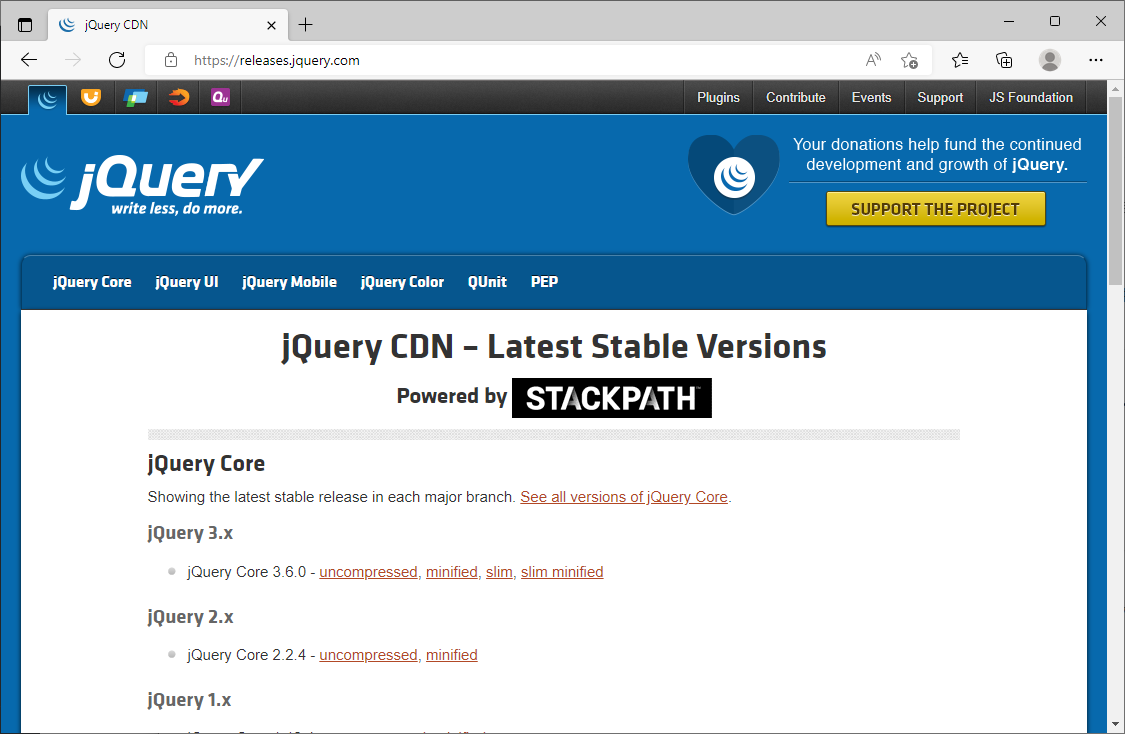Viewport: 1125px width, 734px height.
Task: Click the vertical scrollbar thumb
Action: click(x=1115, y=190)
